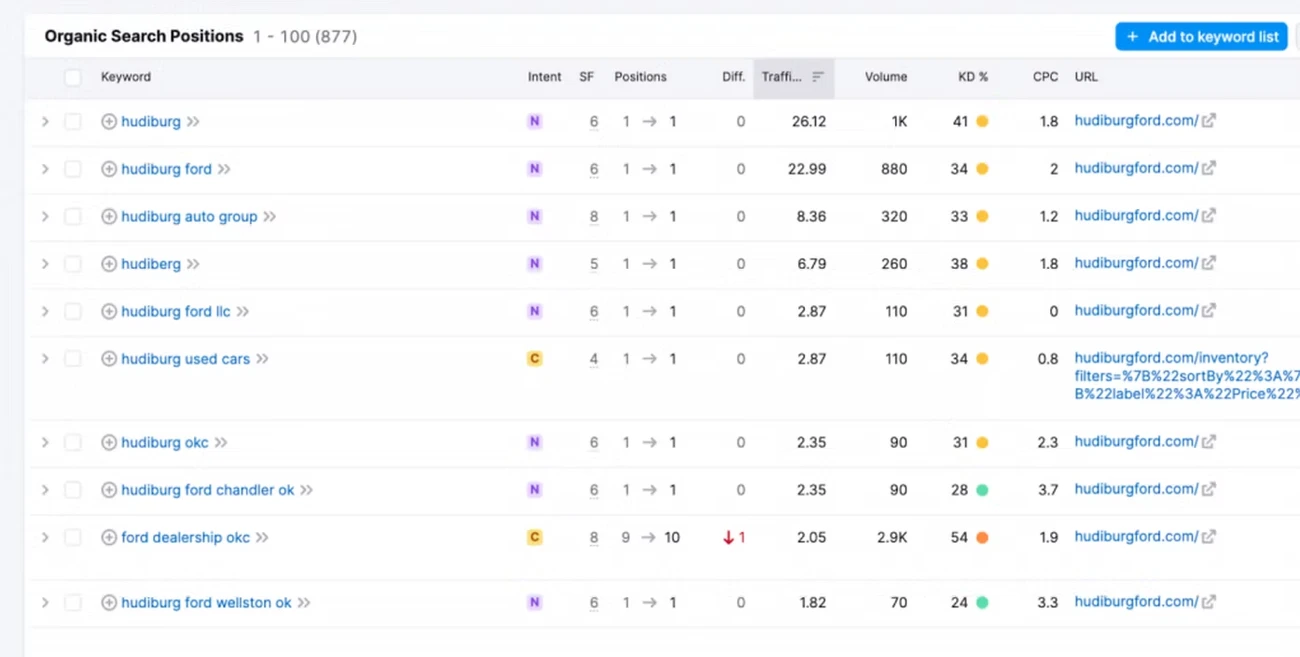This screenshot has height=657, width=1300.
Task: Expand the hudiburg auto group row chevron
Action: click(45, 216)
